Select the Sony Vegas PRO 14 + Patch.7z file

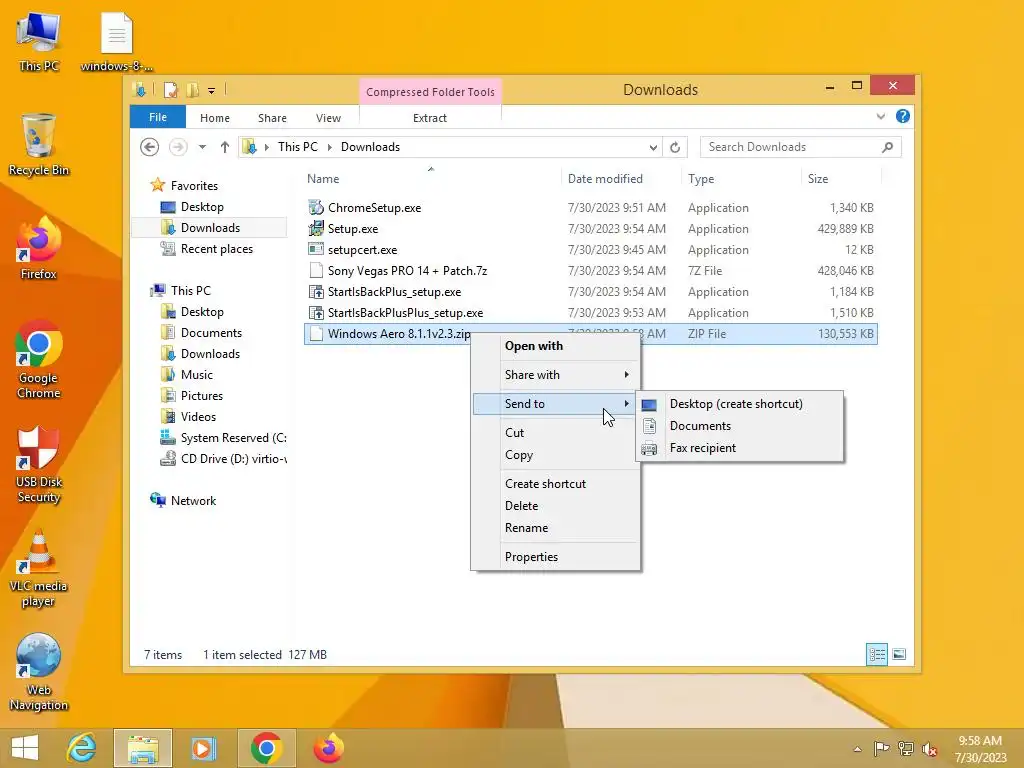pos(590,271)
